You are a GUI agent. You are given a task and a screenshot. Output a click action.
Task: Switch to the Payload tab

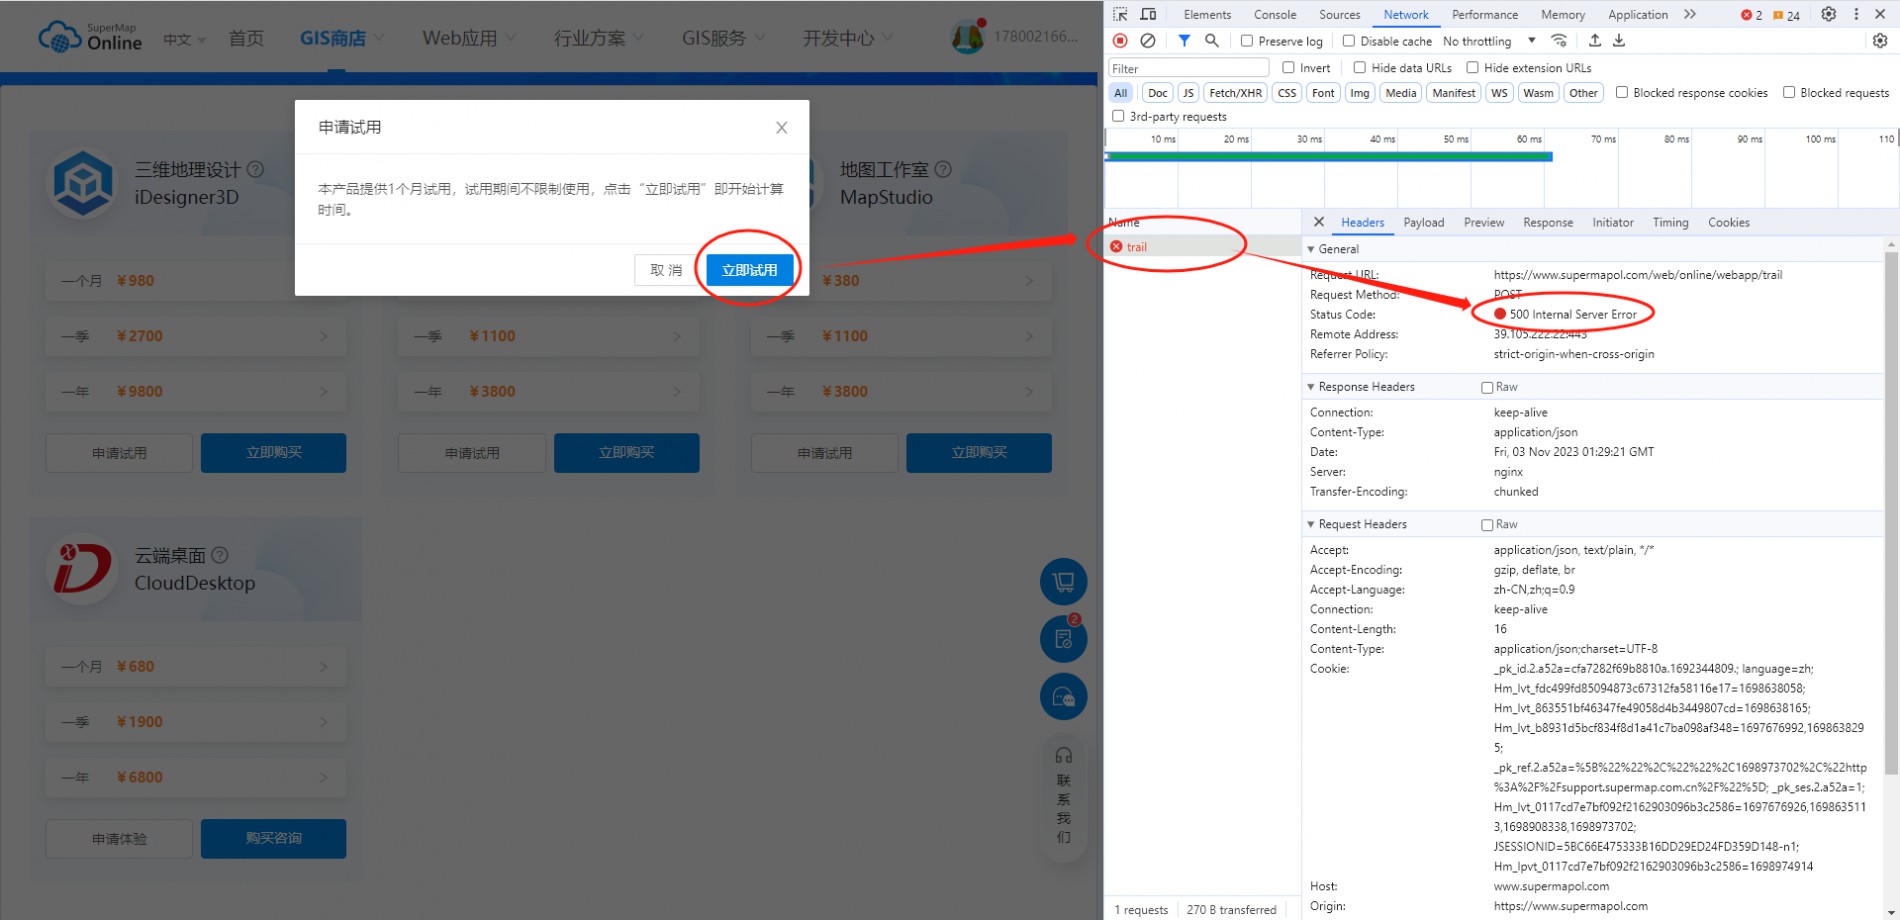1423,222
